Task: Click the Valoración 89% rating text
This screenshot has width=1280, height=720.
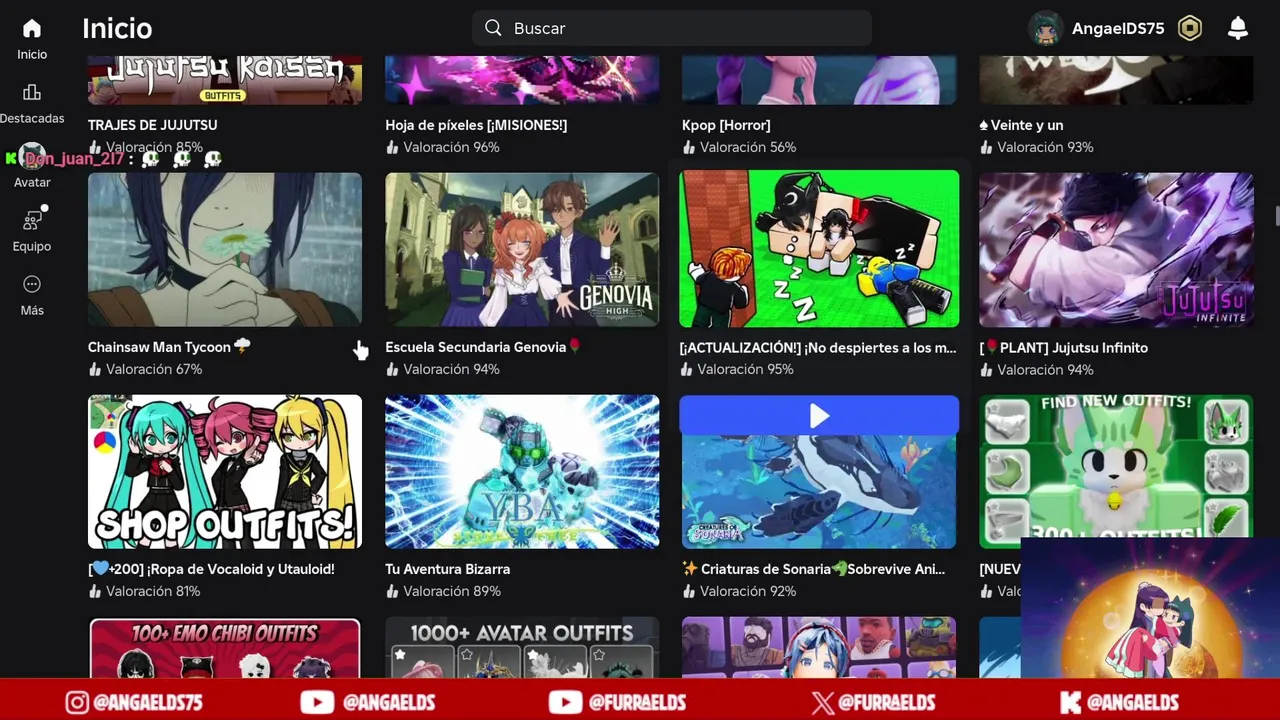Action: pyautogui.click(x=452, y=591)
